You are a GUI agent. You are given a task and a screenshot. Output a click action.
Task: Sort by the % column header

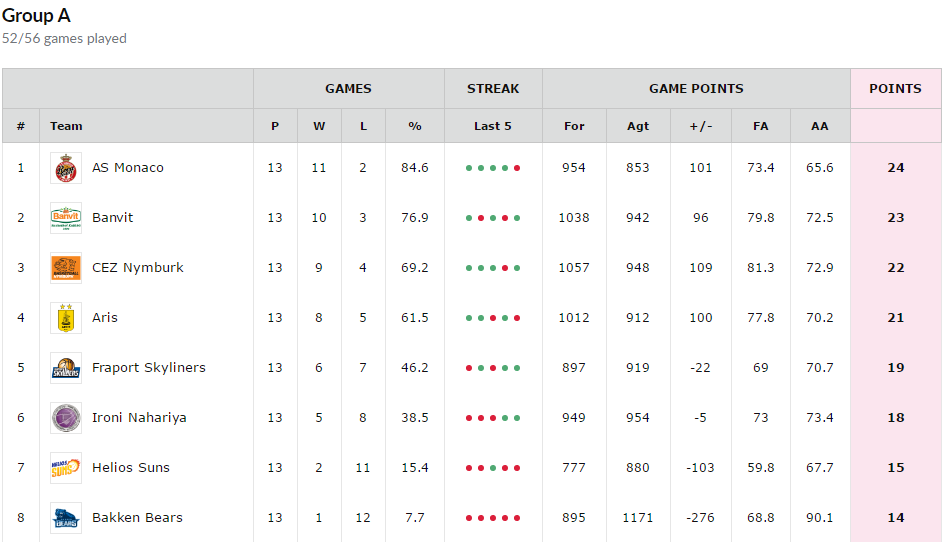(x=415, y=126)
